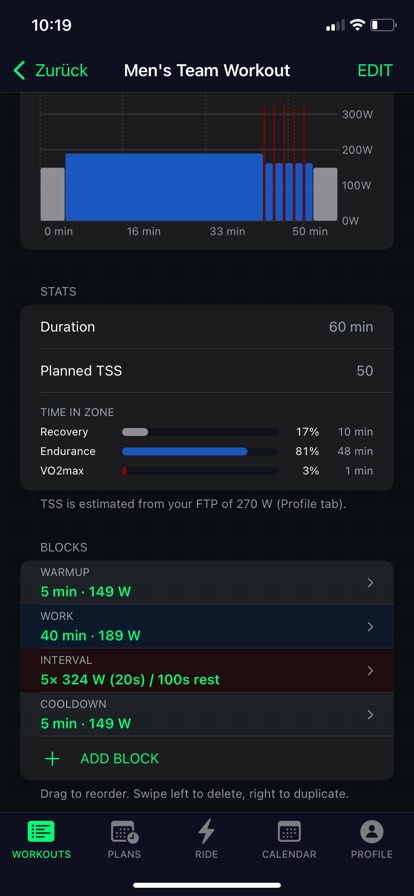Tap the Wi-Fi status icon

[x=357, y=25]
